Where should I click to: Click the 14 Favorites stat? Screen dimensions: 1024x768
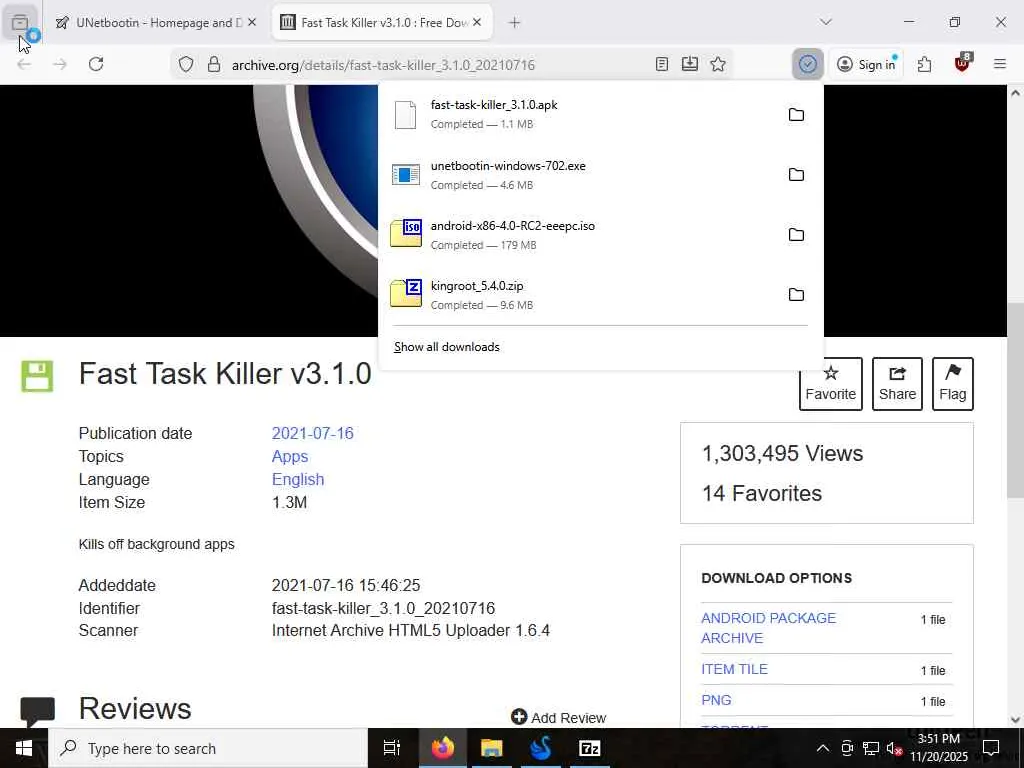click(761, 493)
